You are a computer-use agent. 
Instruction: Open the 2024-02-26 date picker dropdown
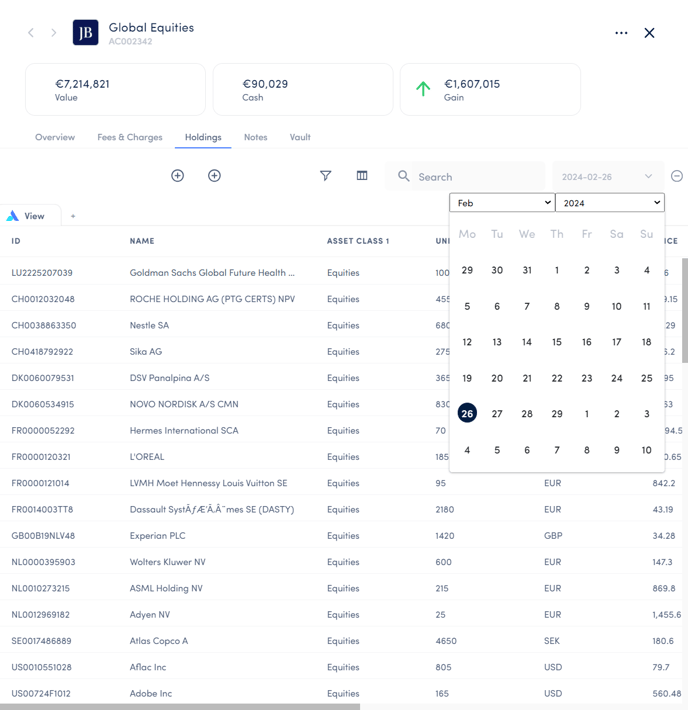(x=607, y=177)
